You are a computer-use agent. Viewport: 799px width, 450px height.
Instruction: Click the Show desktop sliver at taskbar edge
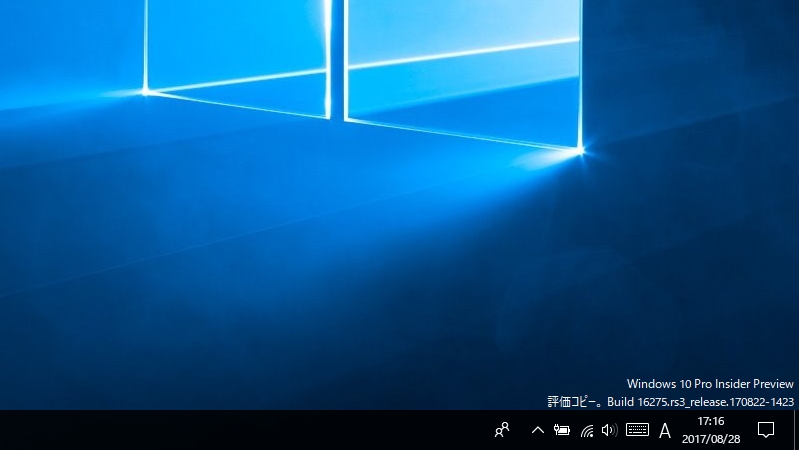pyautogui.click(x=796, y=430)
